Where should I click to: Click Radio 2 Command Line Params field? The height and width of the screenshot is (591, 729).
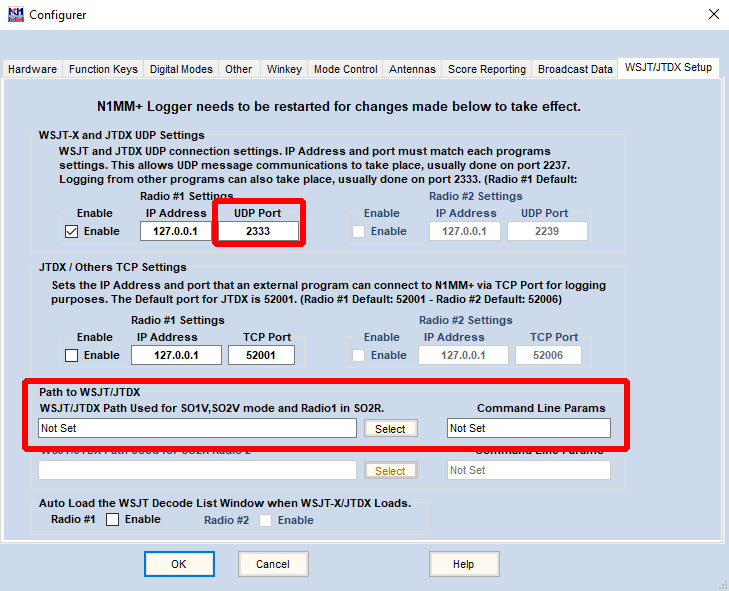(x=529, y=470)
